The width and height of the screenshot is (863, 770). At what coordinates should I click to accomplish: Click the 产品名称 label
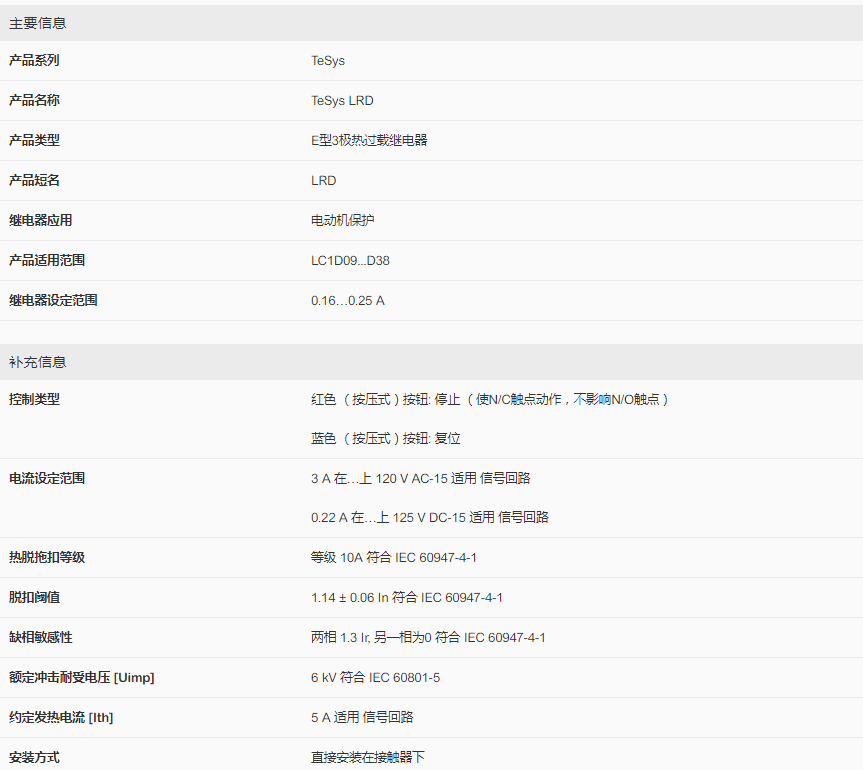point(34,101)
